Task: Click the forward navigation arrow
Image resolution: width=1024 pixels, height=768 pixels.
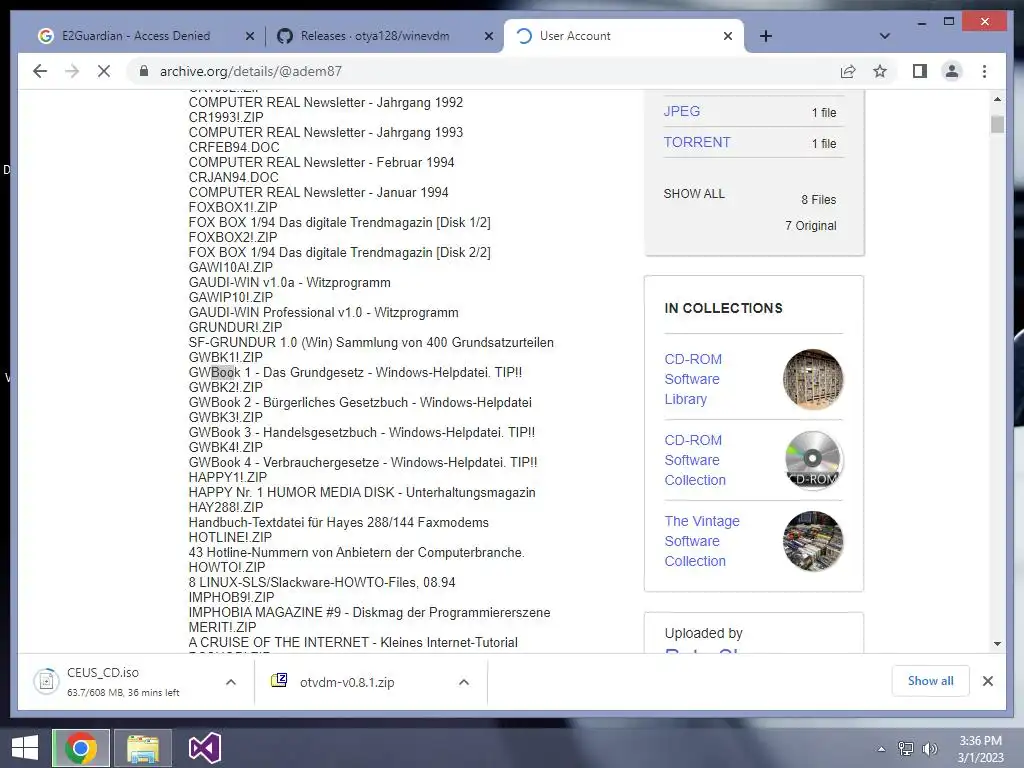Action: pos(72,71)
